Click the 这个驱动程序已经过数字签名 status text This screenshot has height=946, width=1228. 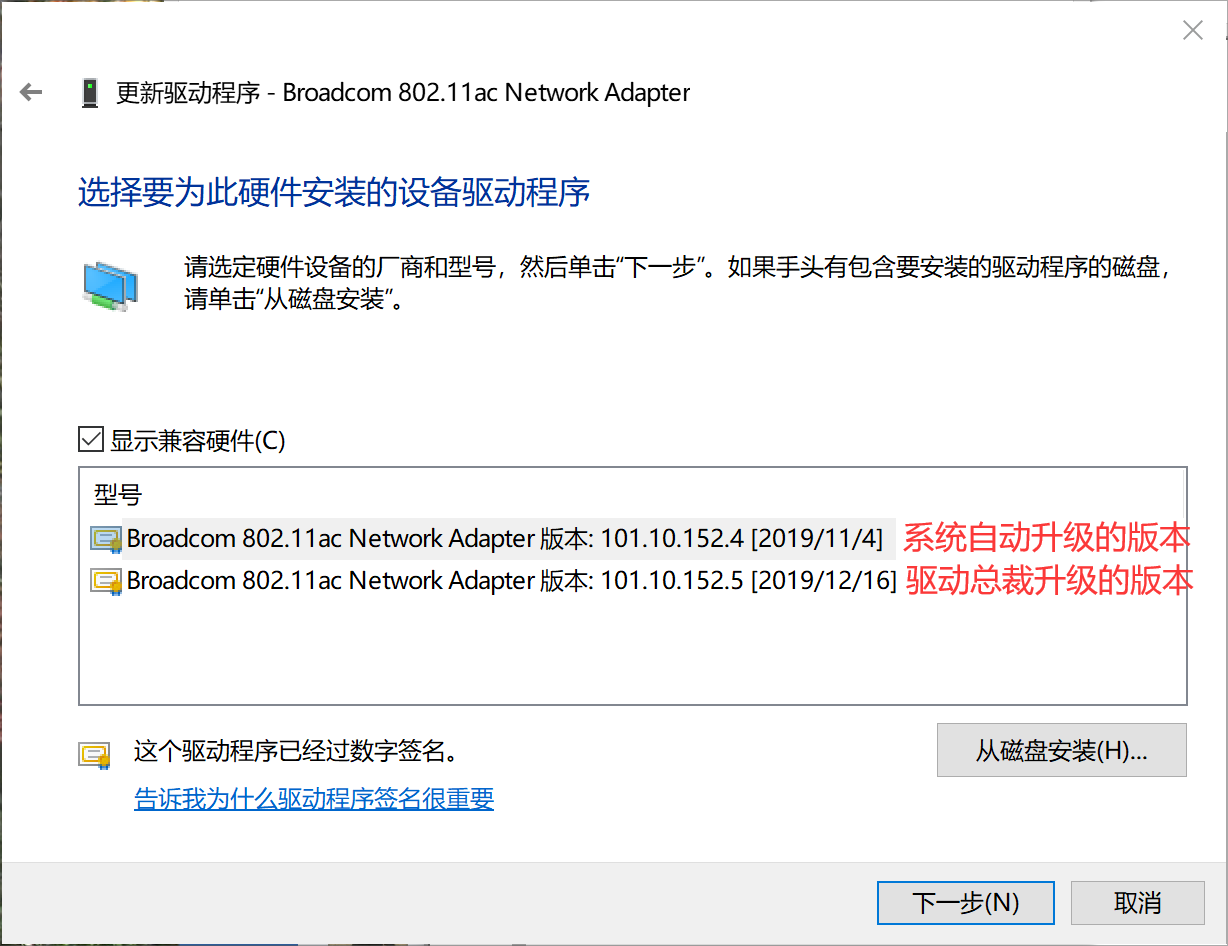(x=296, y=752)
